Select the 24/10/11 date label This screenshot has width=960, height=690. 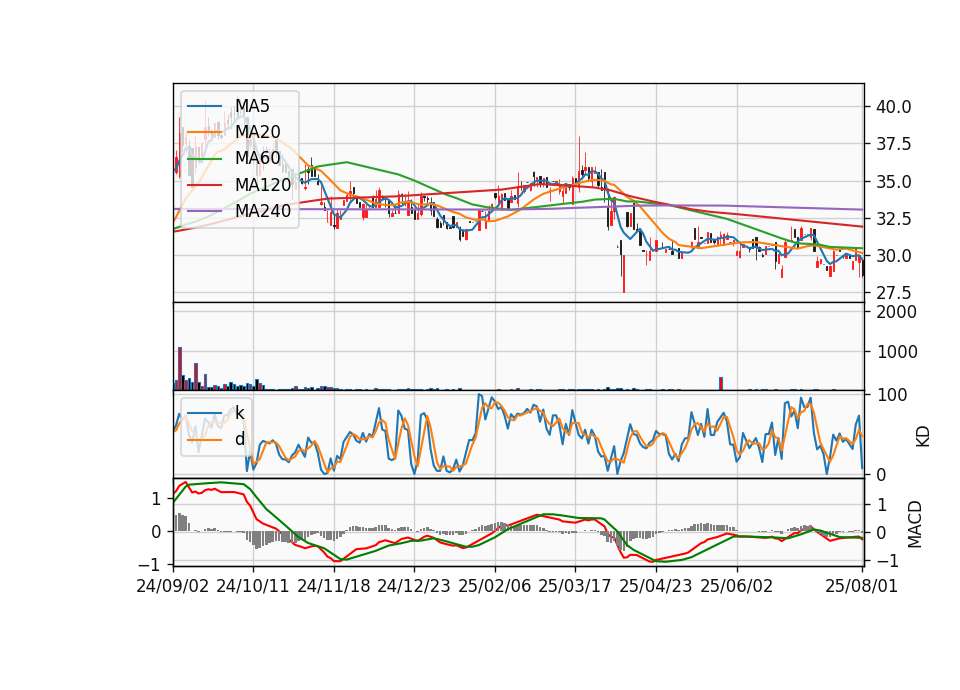click(253, 586)
